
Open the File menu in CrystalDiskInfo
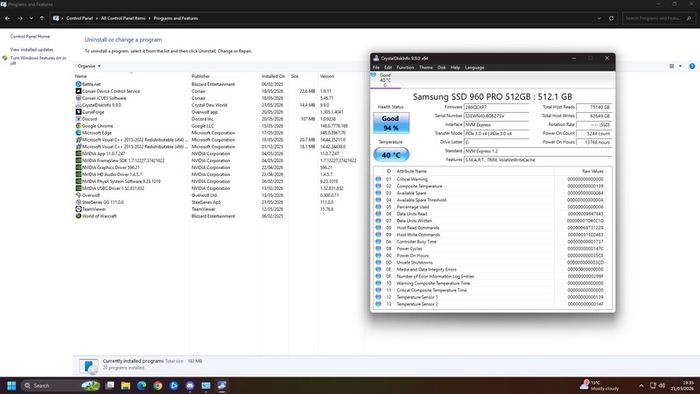pos(376,67)
